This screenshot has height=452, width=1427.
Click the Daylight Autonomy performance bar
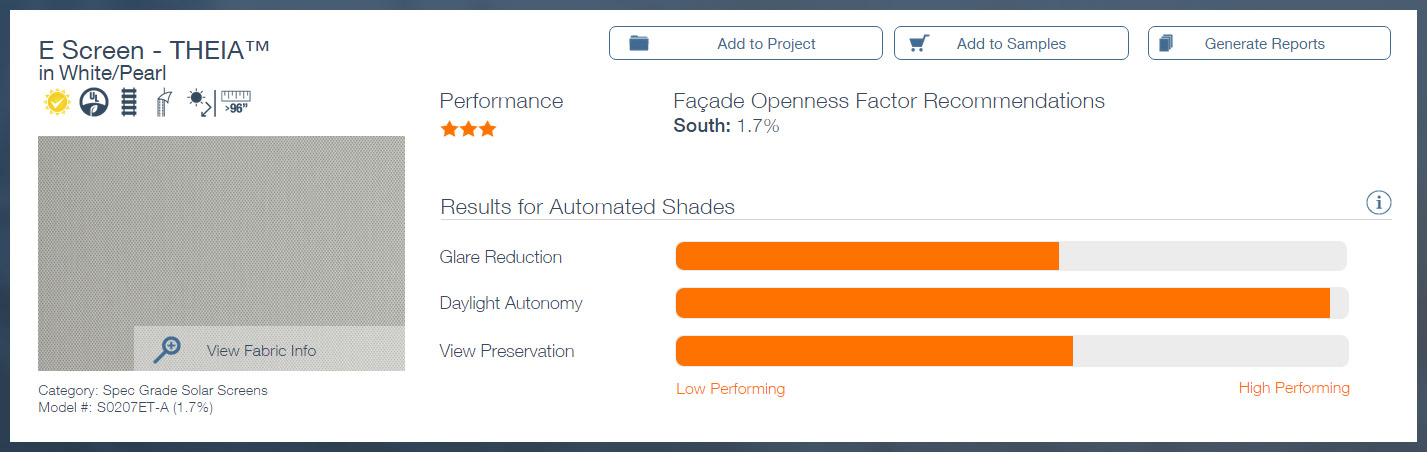pyautogui.click(x=1012, y=303)
